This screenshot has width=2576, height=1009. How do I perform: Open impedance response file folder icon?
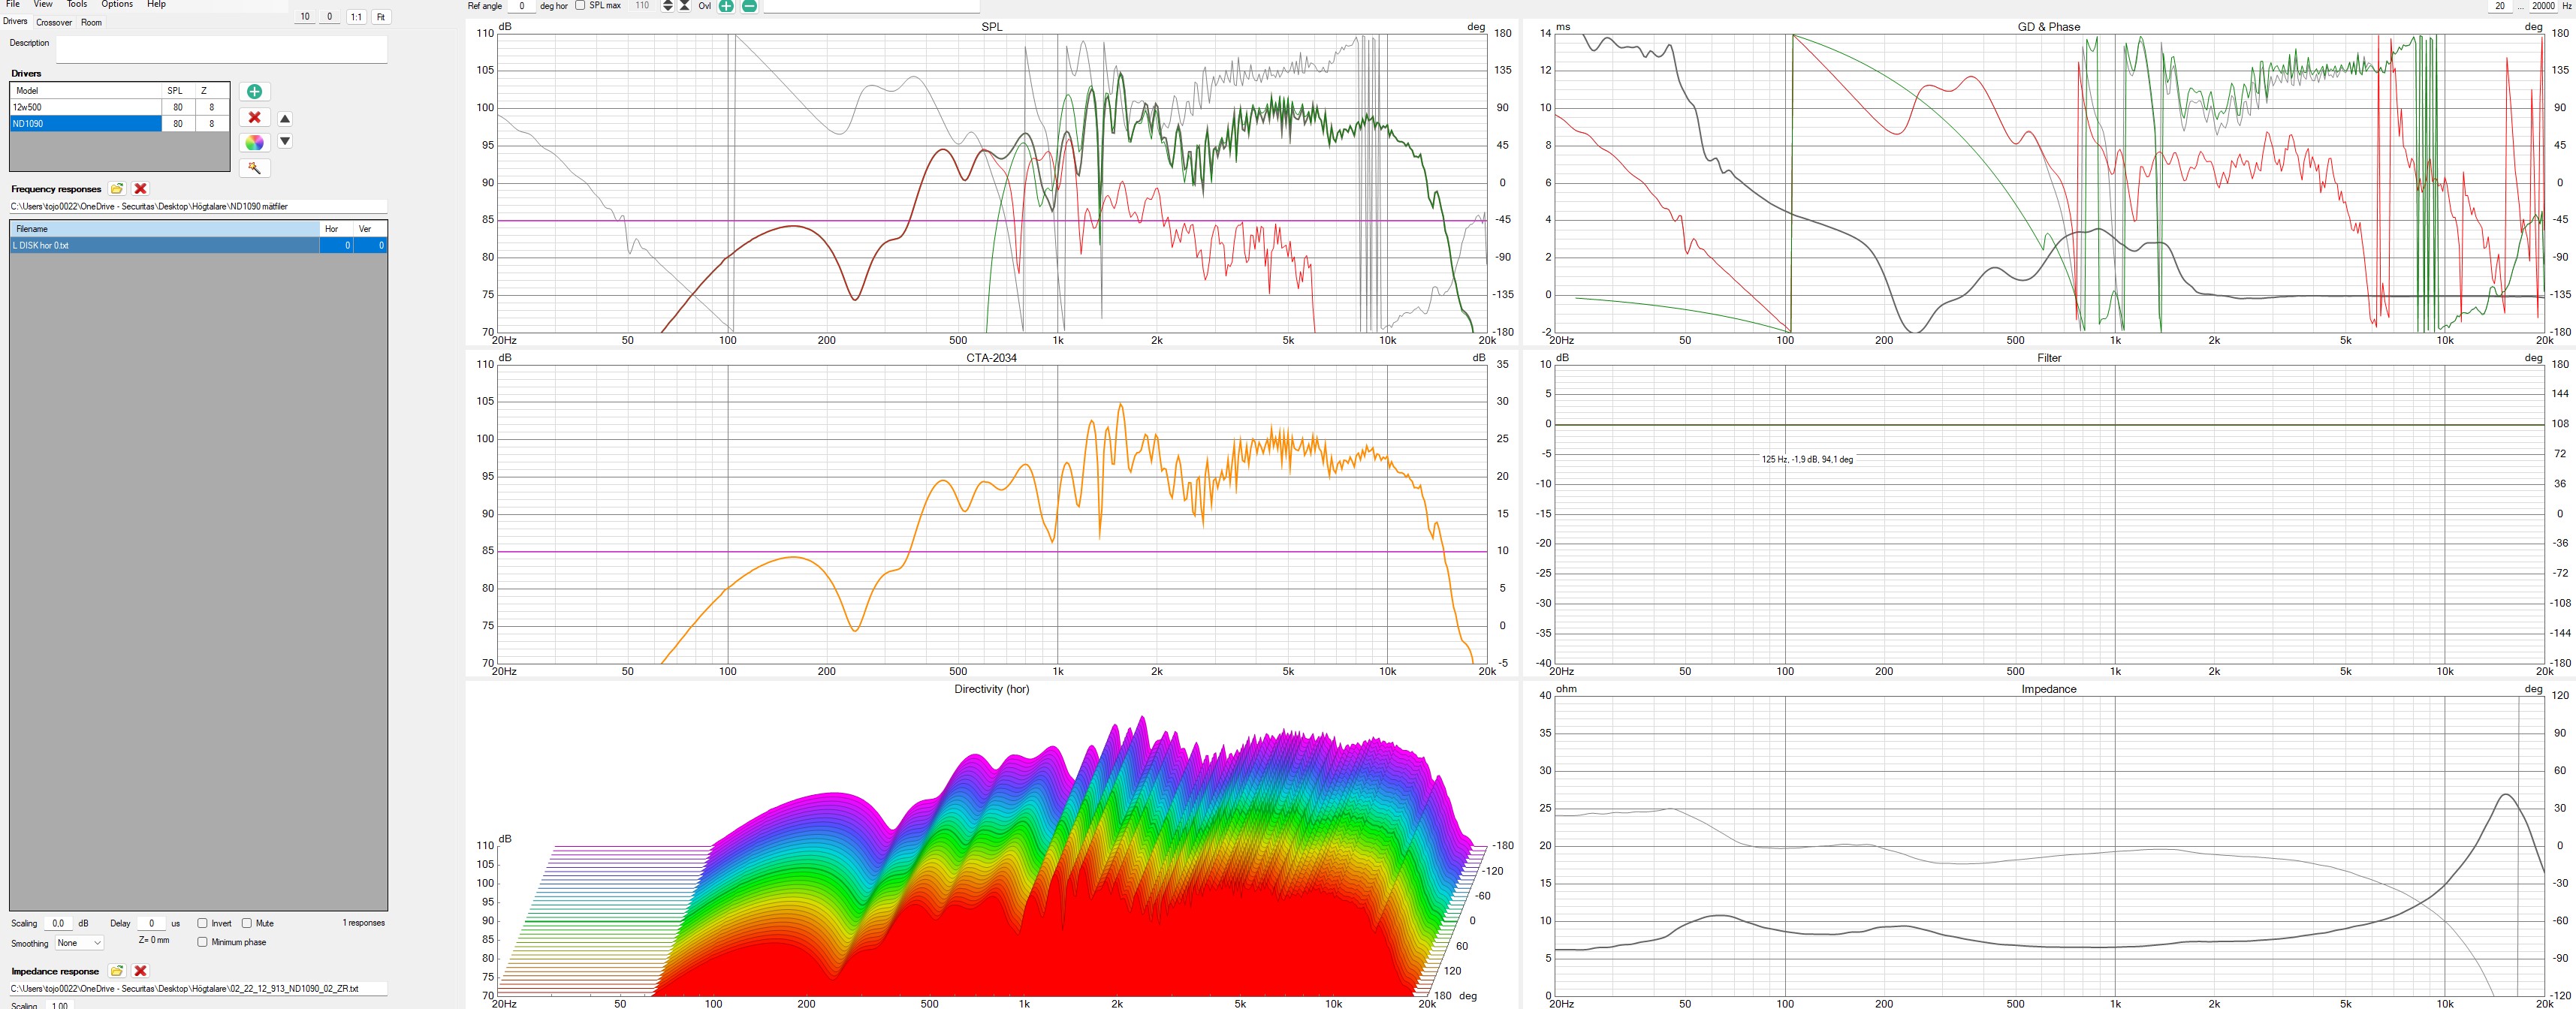pyautogui.click(x=117, y=971)
